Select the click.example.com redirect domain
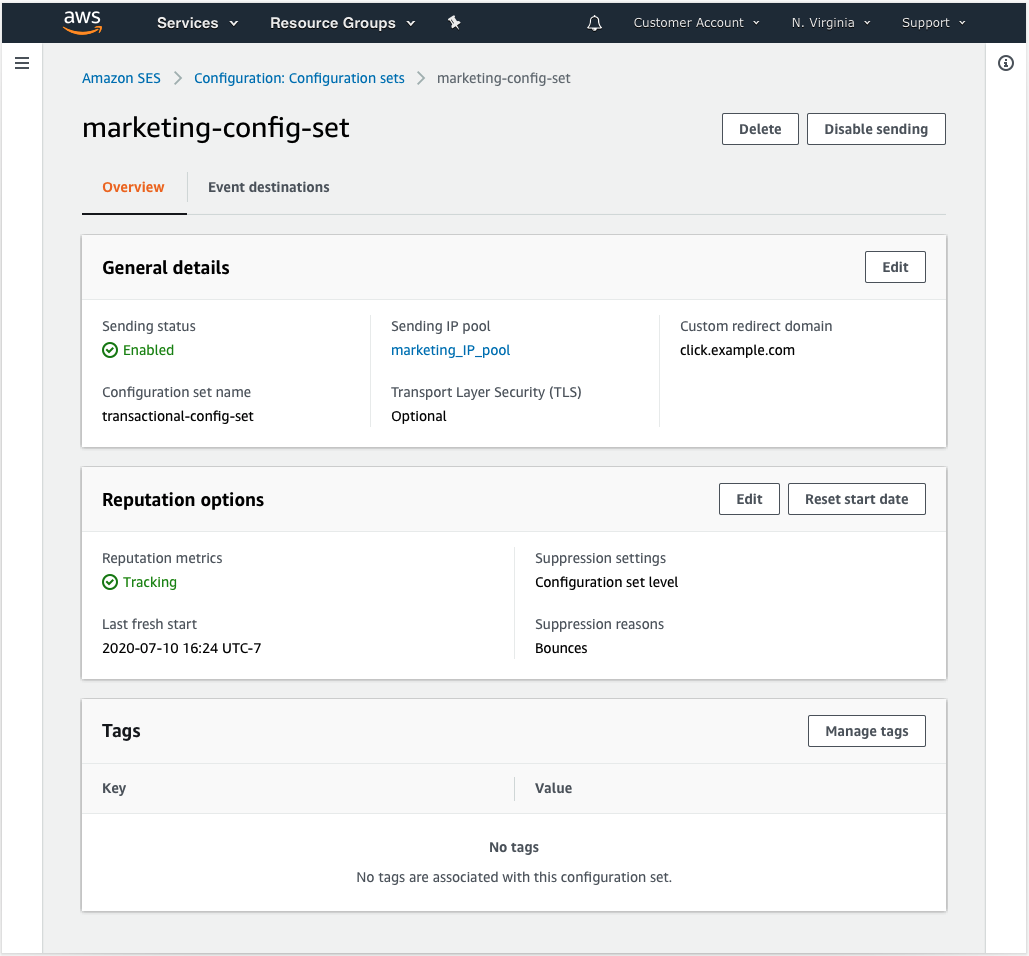This screenshot has width=1029, height=956. coord(737,350)
